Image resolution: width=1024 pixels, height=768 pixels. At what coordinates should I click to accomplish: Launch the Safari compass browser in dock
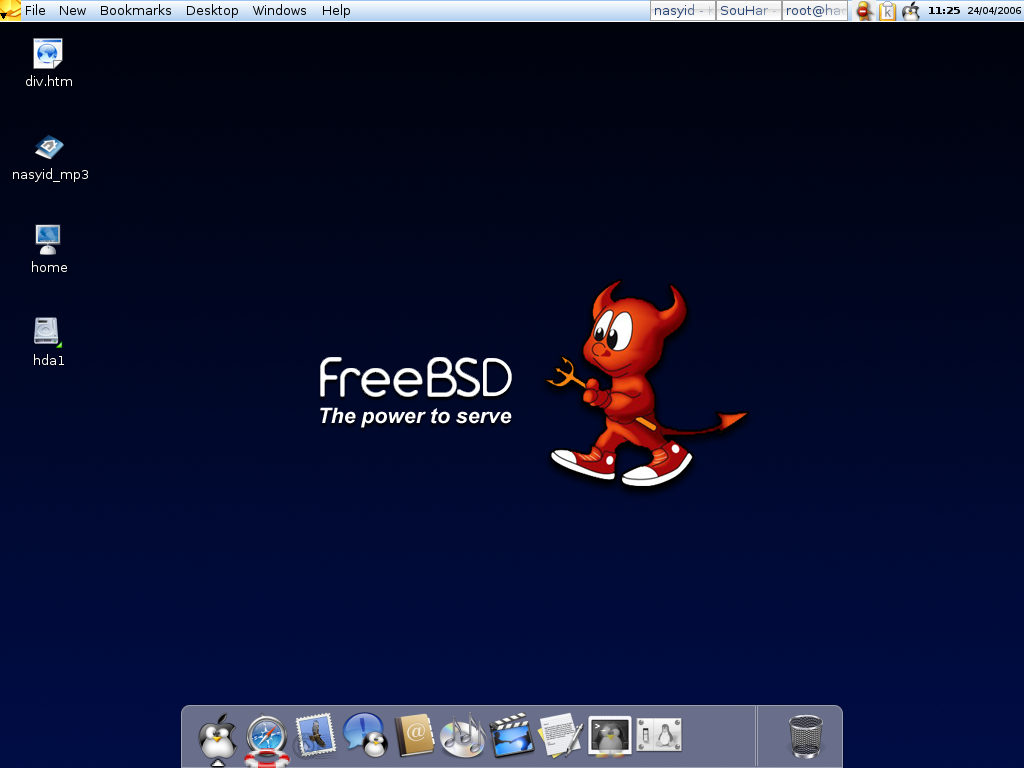pyautogui.click(x=266, y=739)
